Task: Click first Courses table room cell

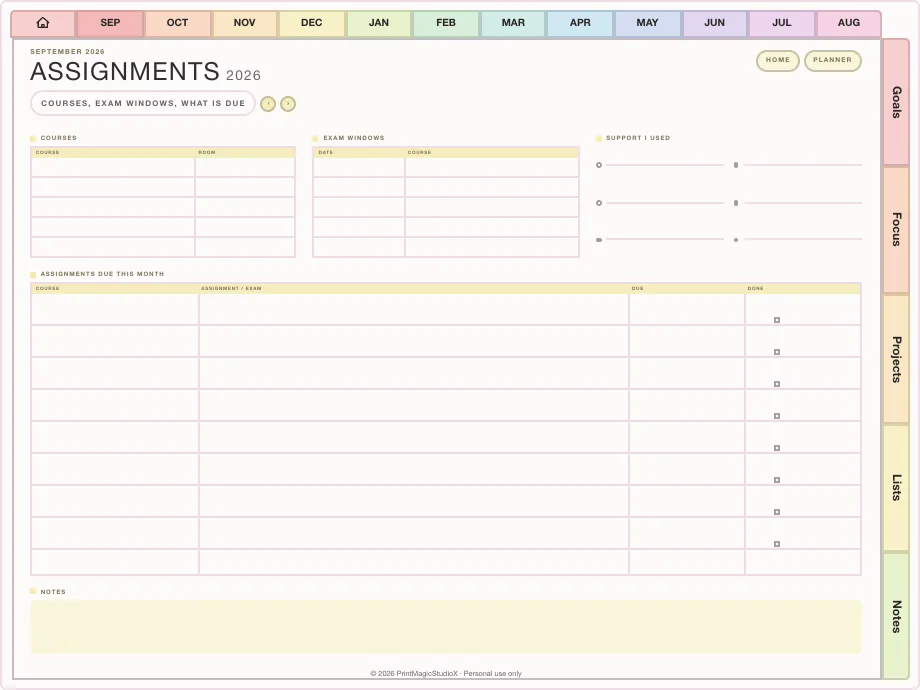Action: click(245, 167)
